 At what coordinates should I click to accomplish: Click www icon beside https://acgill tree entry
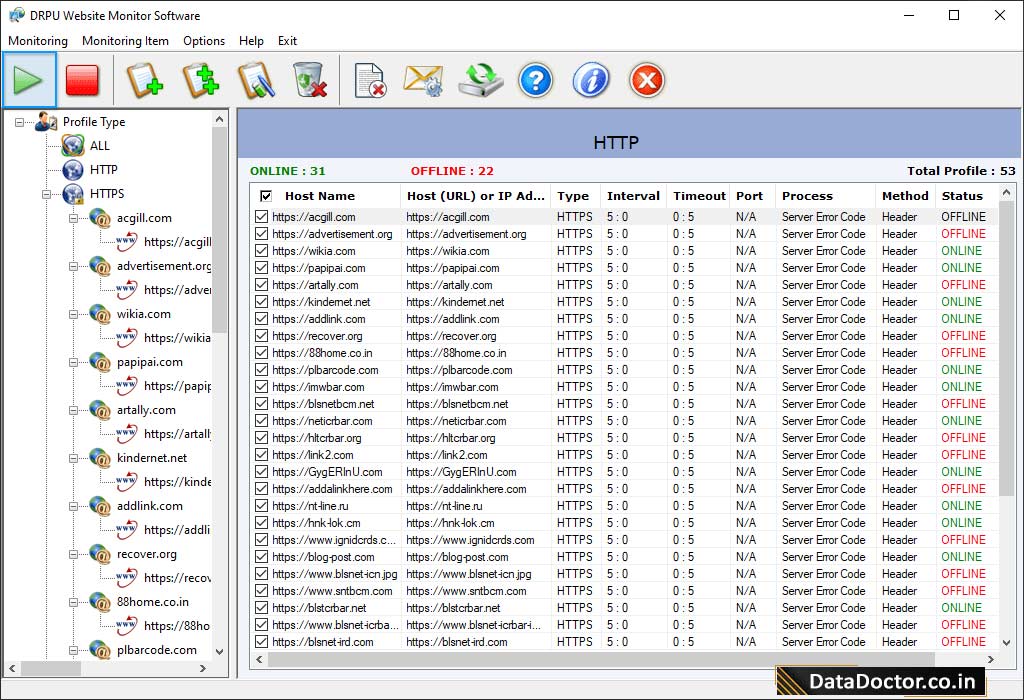127,242
